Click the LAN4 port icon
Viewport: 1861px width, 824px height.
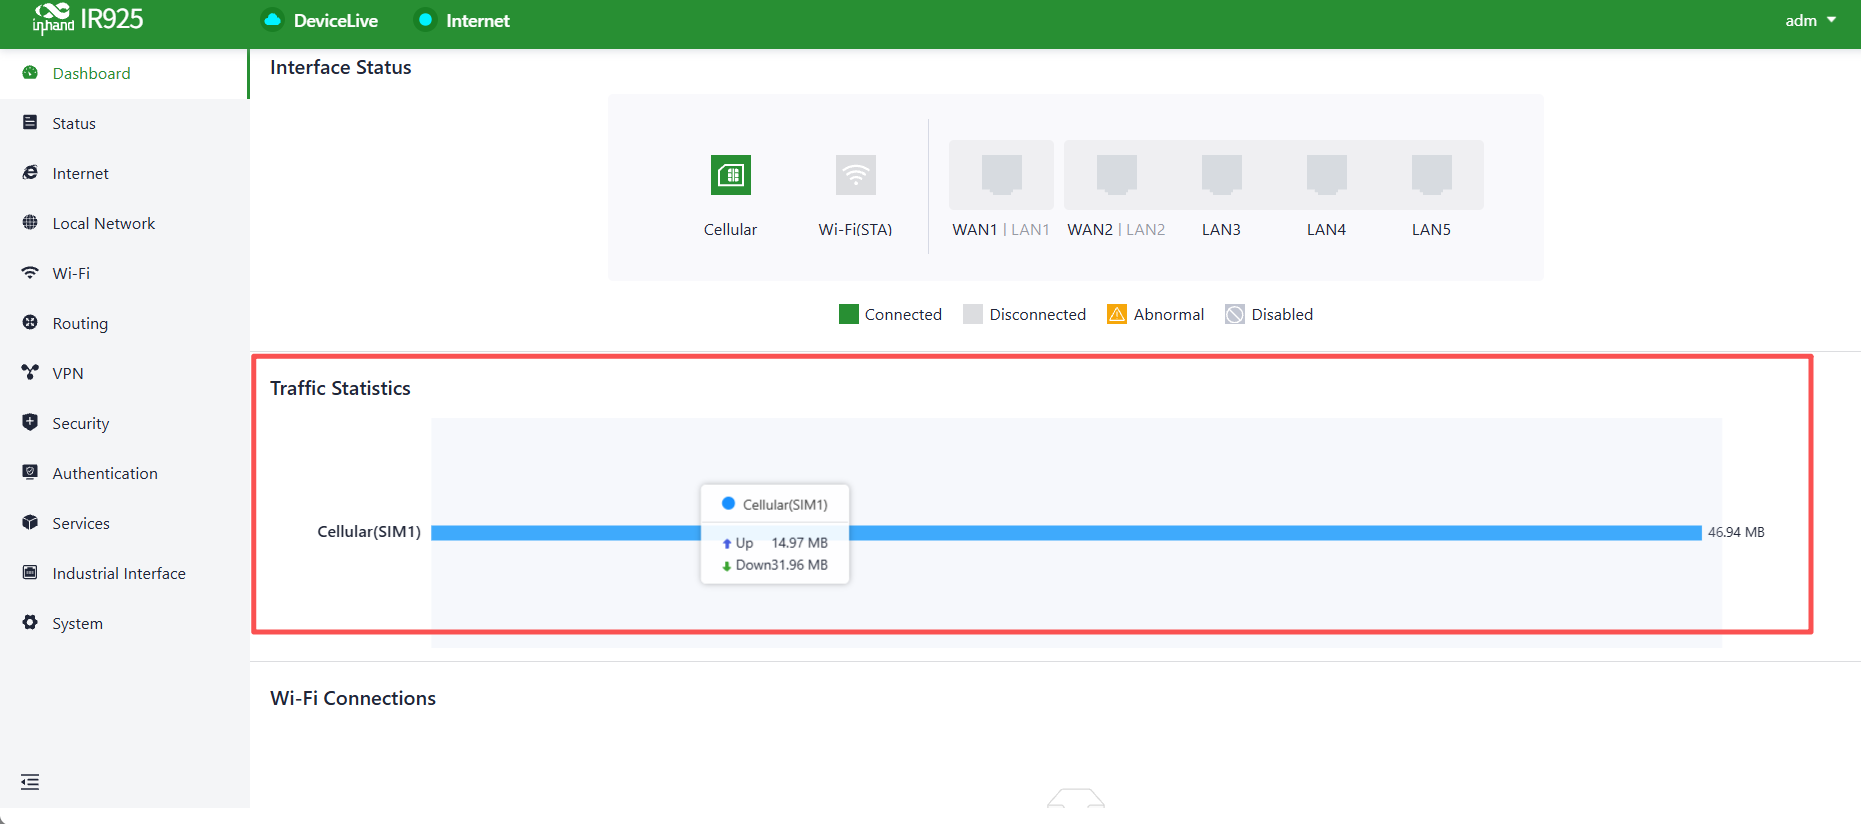1327,174
